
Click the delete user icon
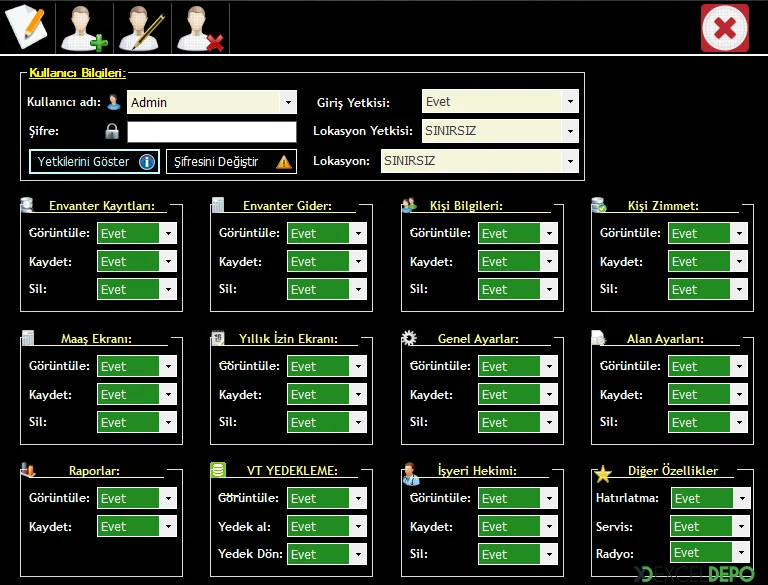pos(200,28)
